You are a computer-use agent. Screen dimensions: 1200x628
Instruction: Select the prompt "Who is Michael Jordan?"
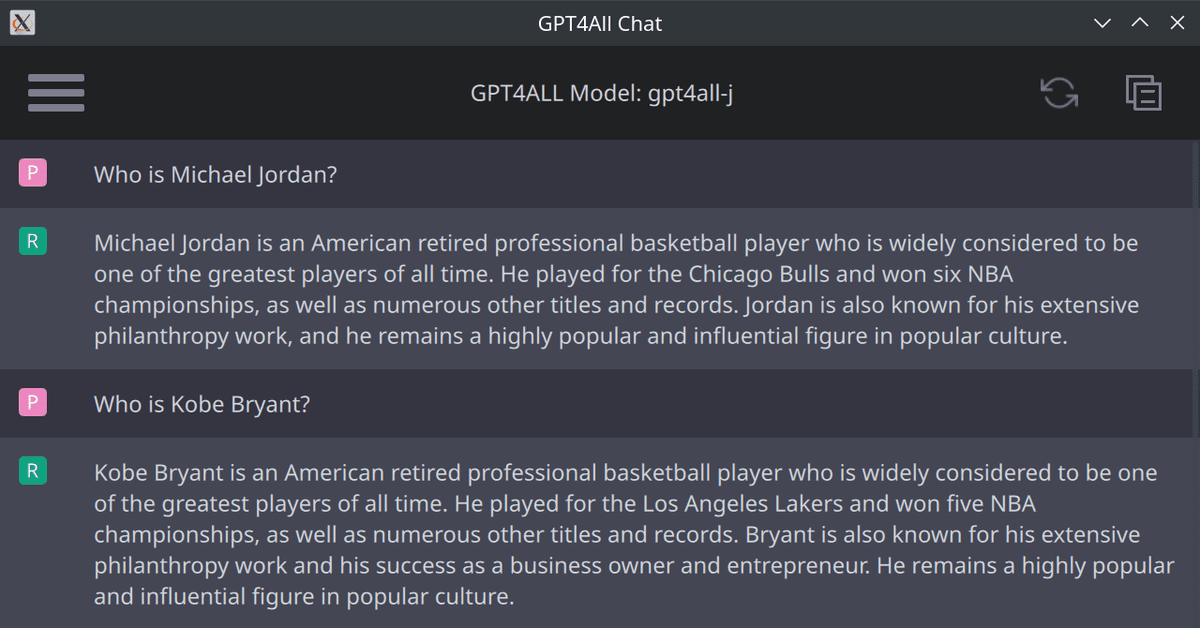(215, 174)
